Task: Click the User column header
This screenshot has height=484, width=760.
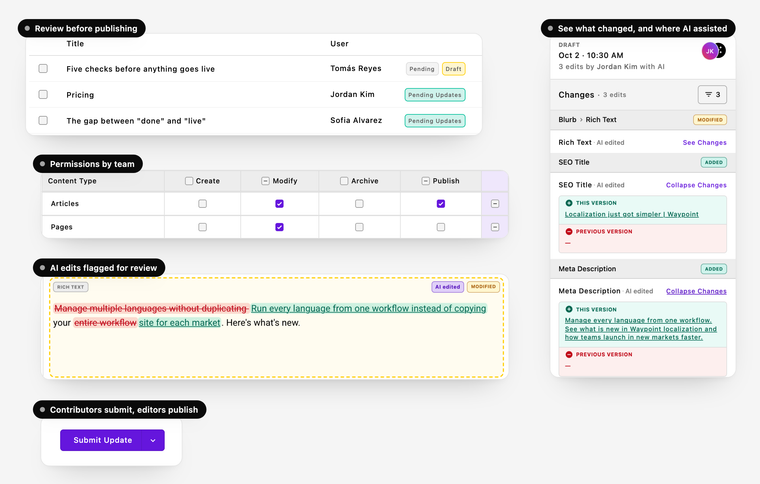Action: [339, 44]
